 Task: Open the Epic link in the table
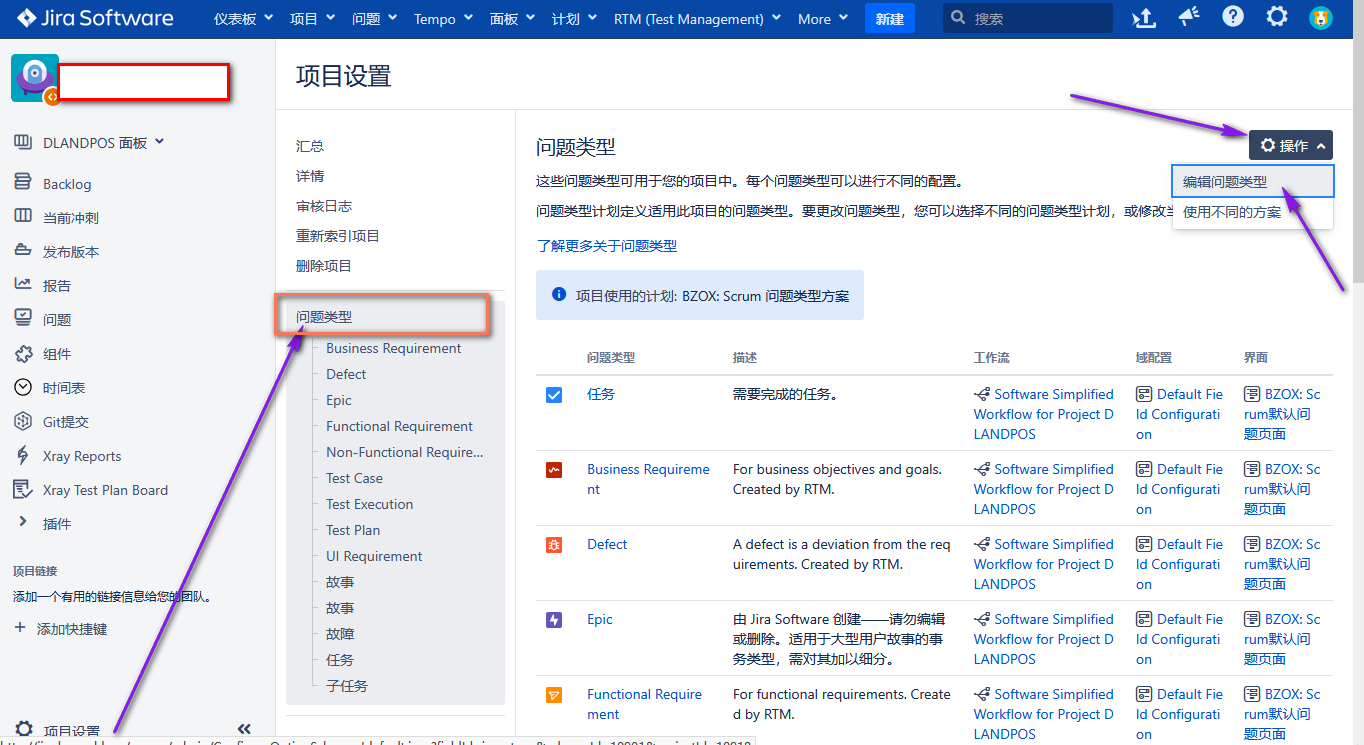(x=600, y=619)
